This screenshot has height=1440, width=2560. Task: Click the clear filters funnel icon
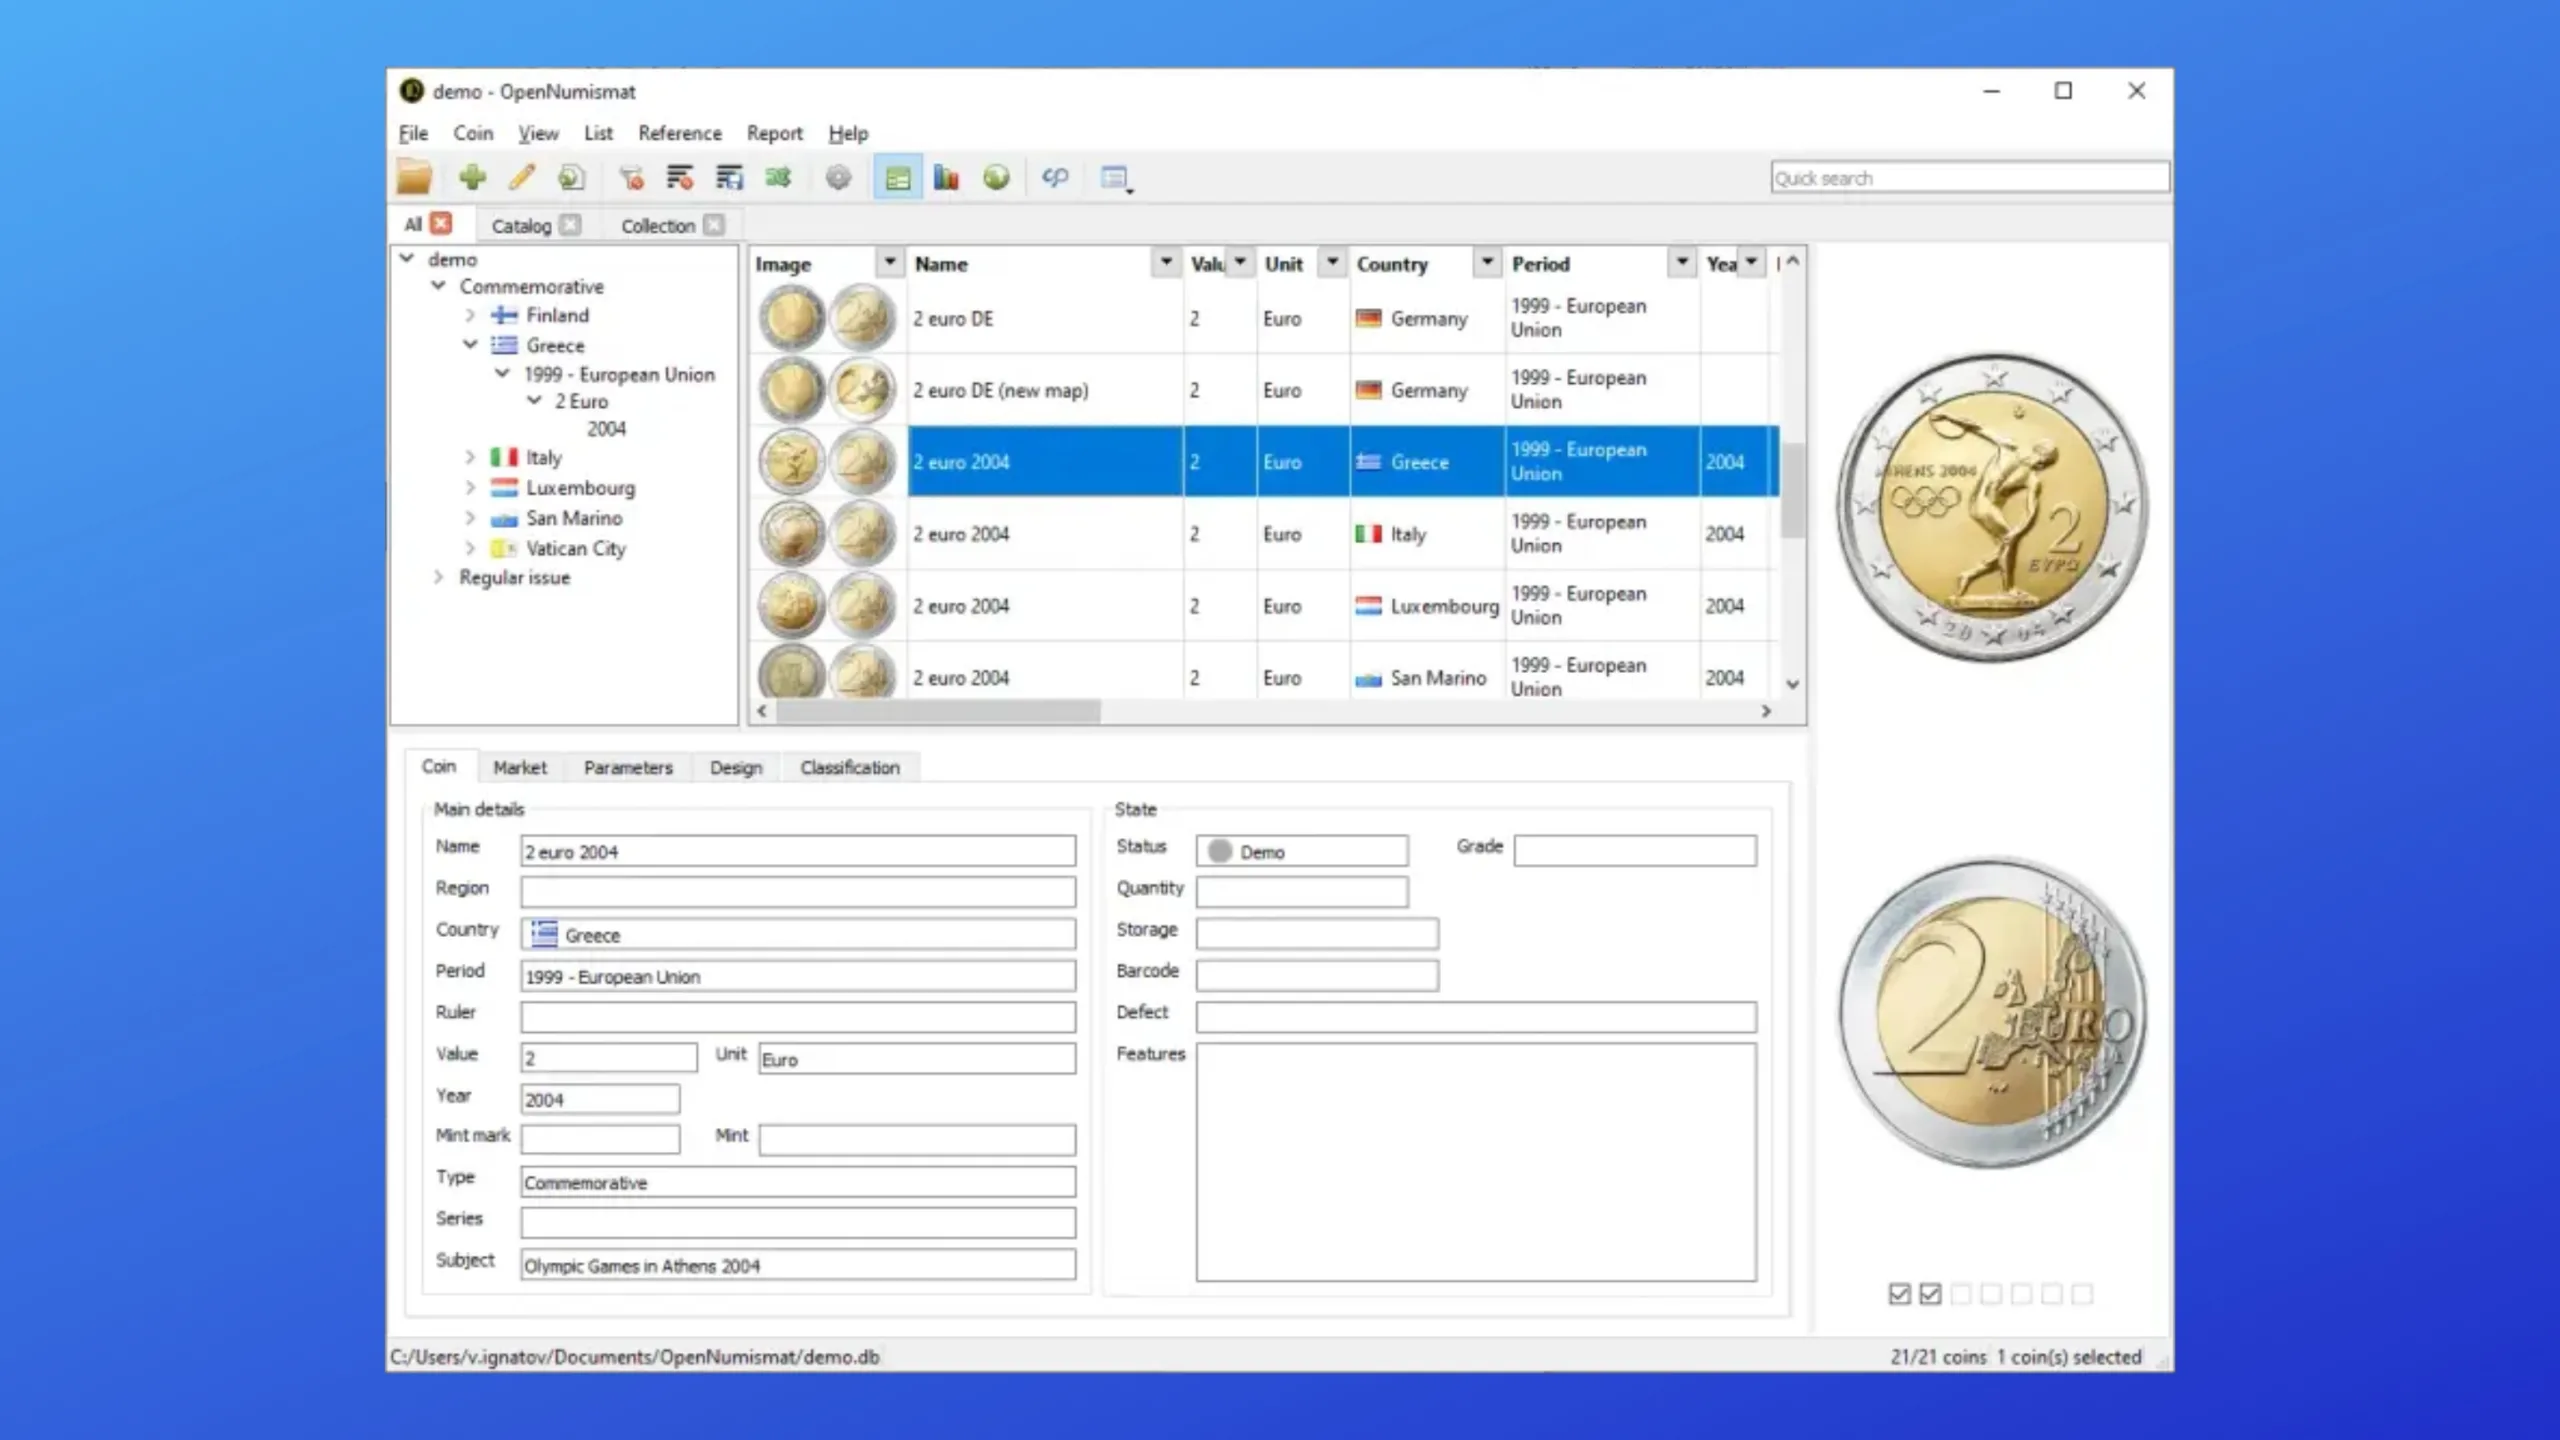(x=631, y=178)
